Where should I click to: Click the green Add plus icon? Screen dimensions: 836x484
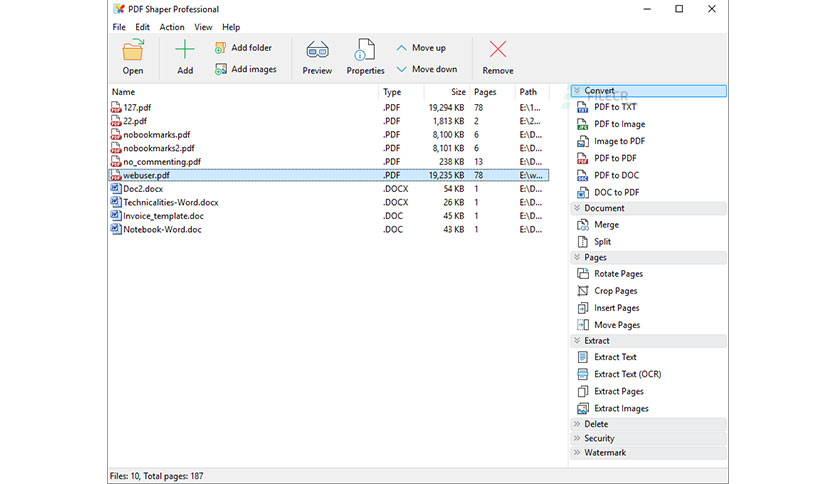coord(184,50)
